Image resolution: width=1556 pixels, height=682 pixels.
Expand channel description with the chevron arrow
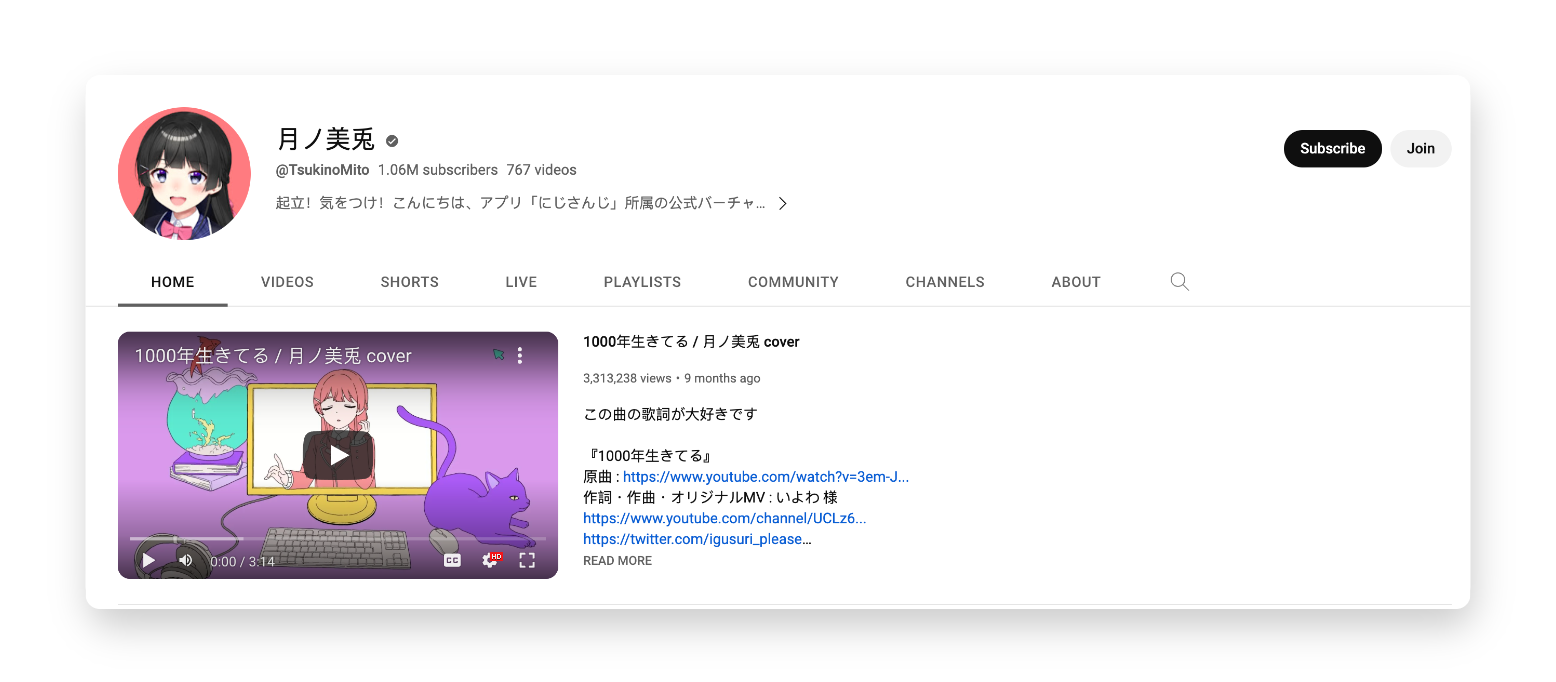783,203
